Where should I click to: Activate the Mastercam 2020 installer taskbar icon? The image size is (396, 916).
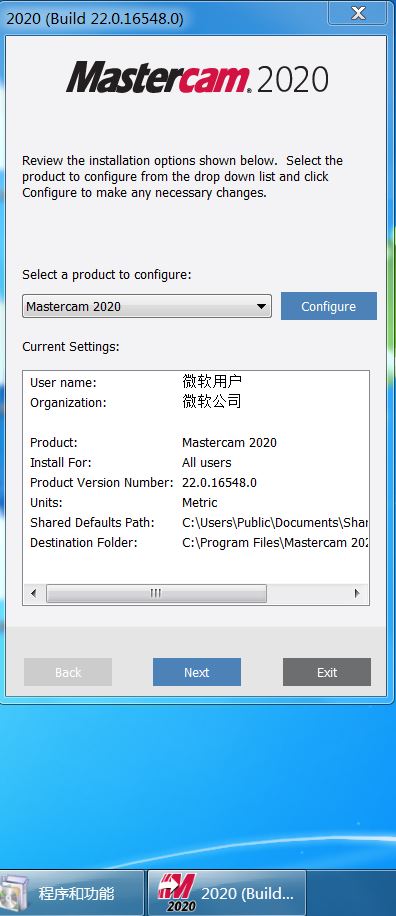click(227, 893)
